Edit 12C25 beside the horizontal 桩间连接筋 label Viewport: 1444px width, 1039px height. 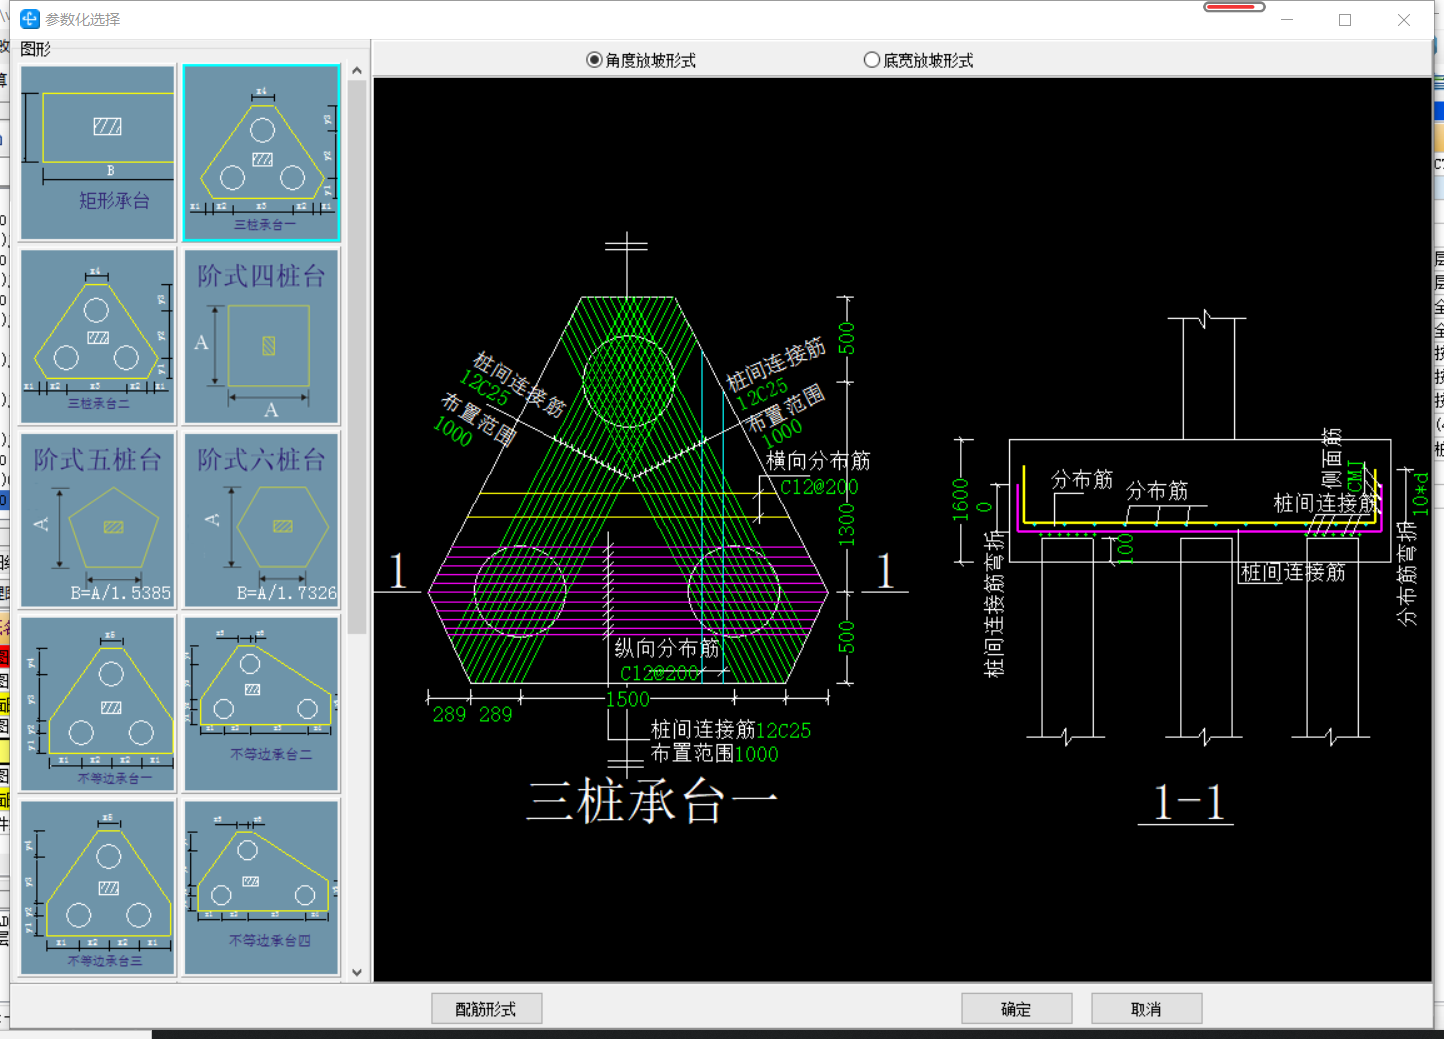(784, 730)
